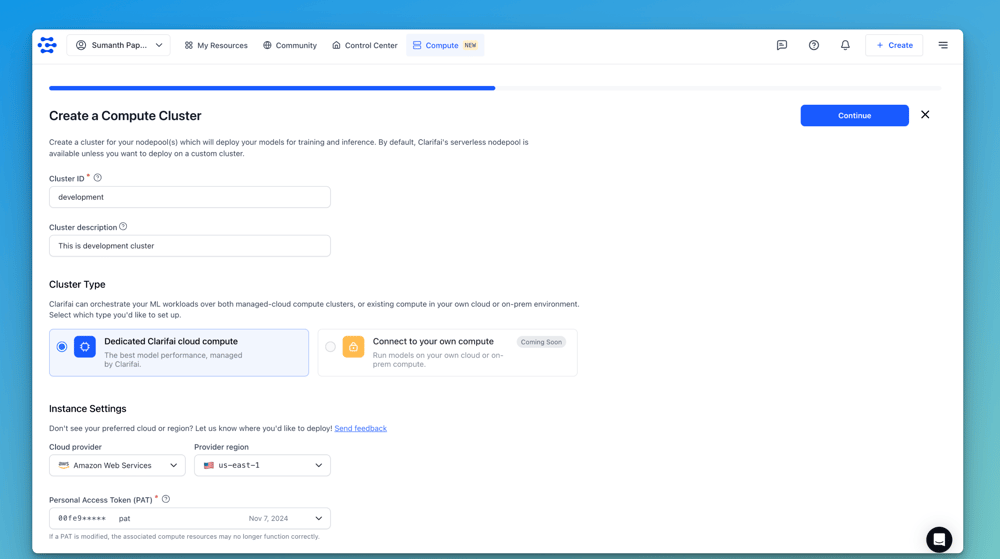Click the Personal Access Token help icon

coord(166,499)
